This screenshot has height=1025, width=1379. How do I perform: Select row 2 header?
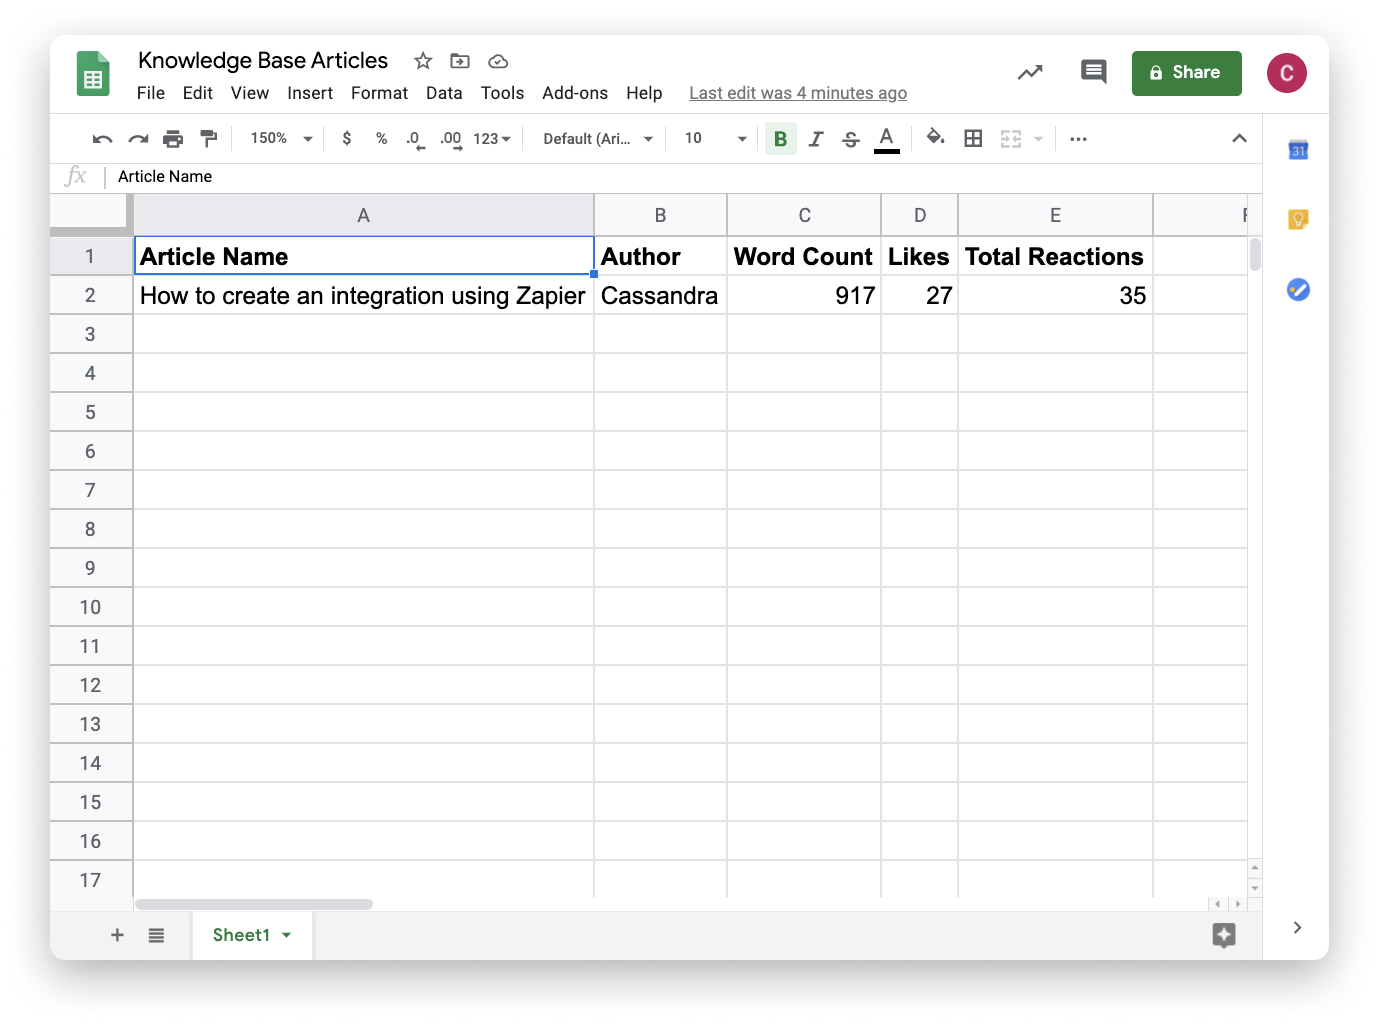pos(91,295)
